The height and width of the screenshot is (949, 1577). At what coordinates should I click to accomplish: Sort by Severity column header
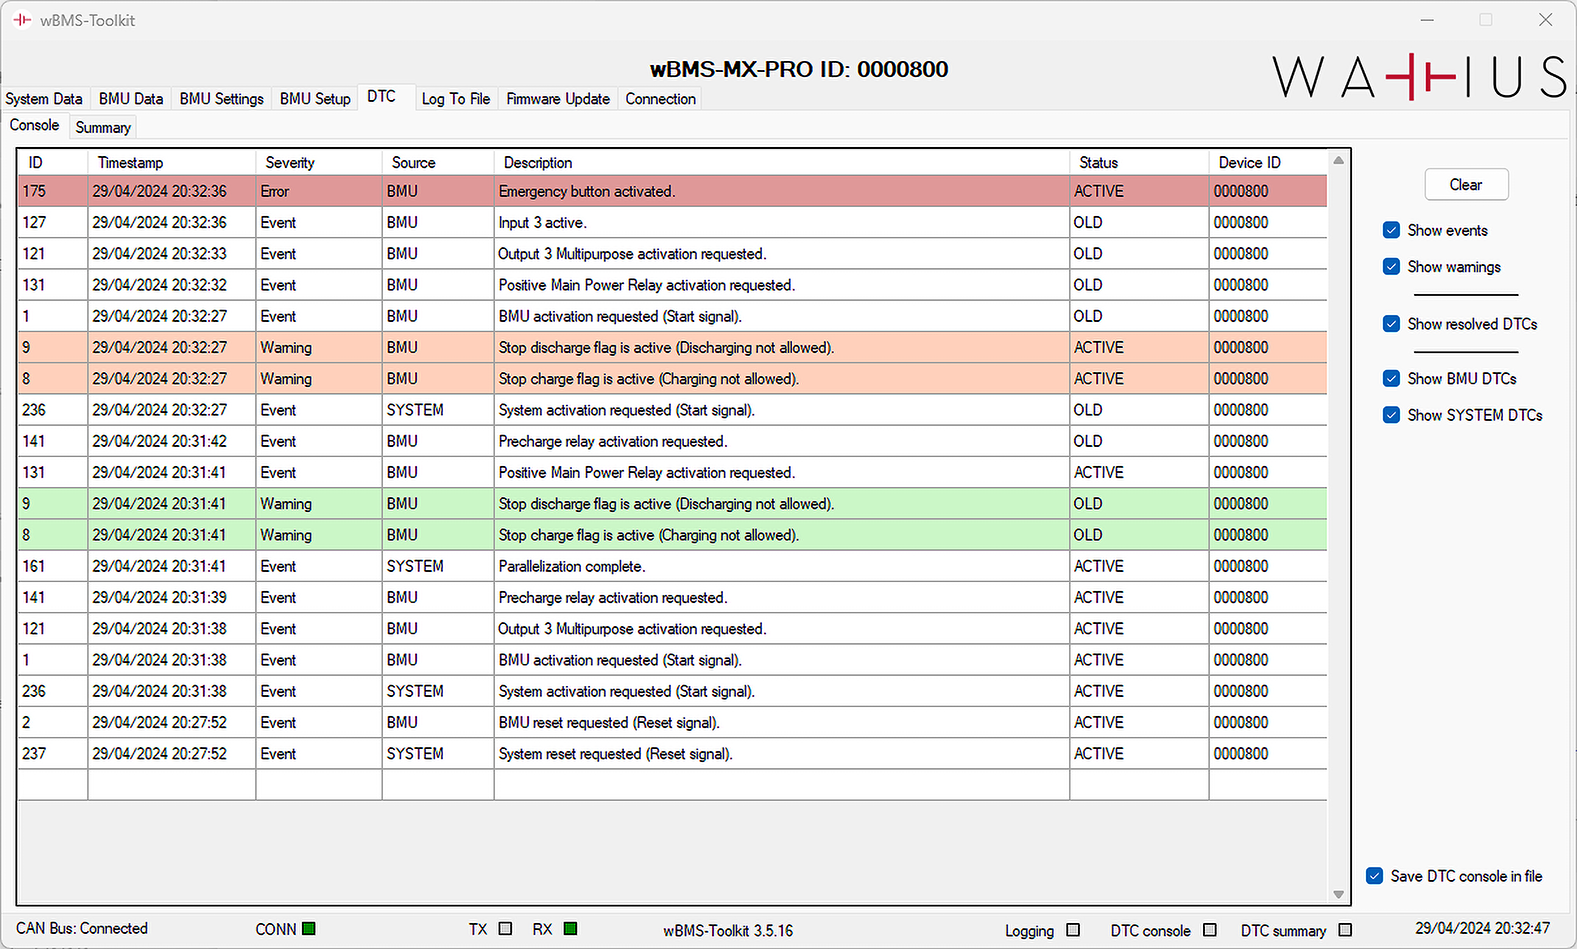coord(290,163)
